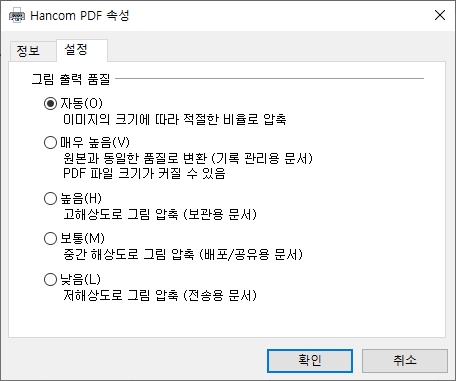Select the 설정 tab

(76, 50)
